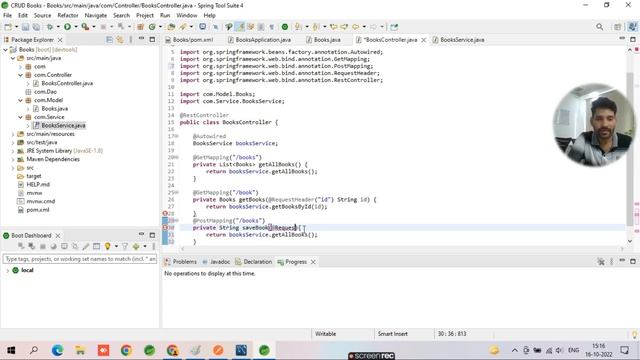Open Microsoft Edge from taskbar
This screenshot has height=360, width=640.
(57, 350)
